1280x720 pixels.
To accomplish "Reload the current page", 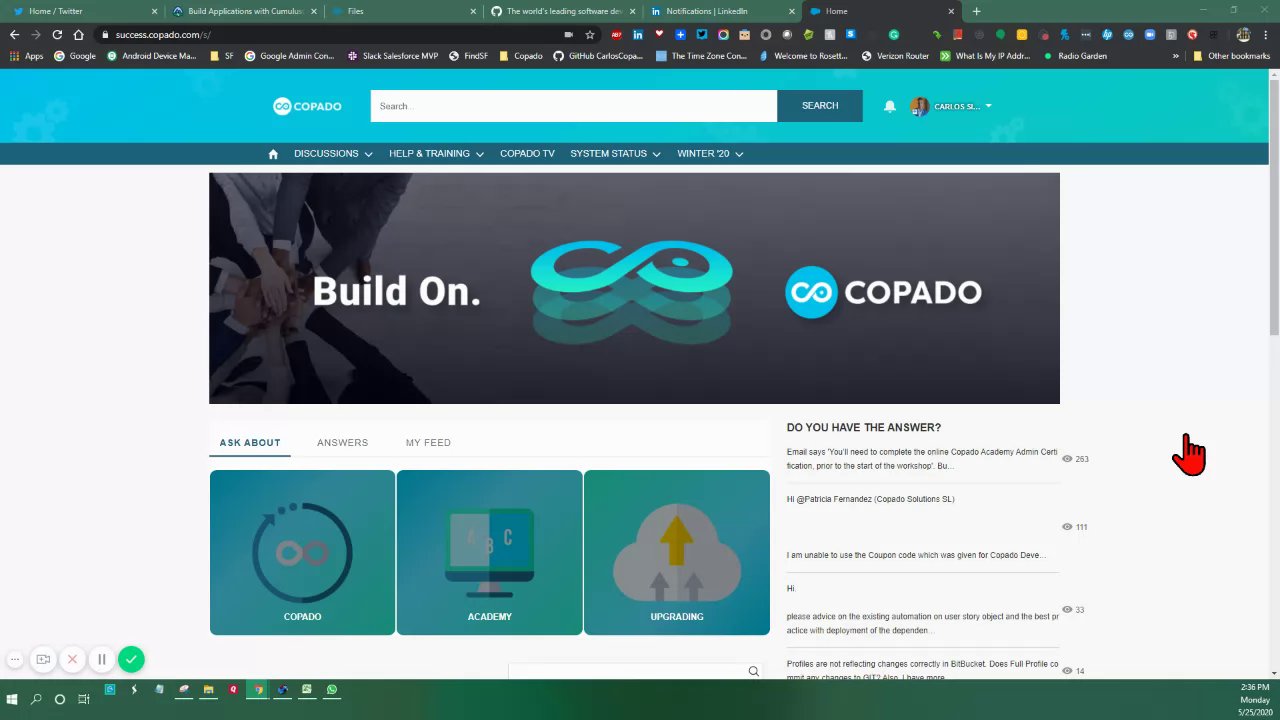I will tap(57, 35).
